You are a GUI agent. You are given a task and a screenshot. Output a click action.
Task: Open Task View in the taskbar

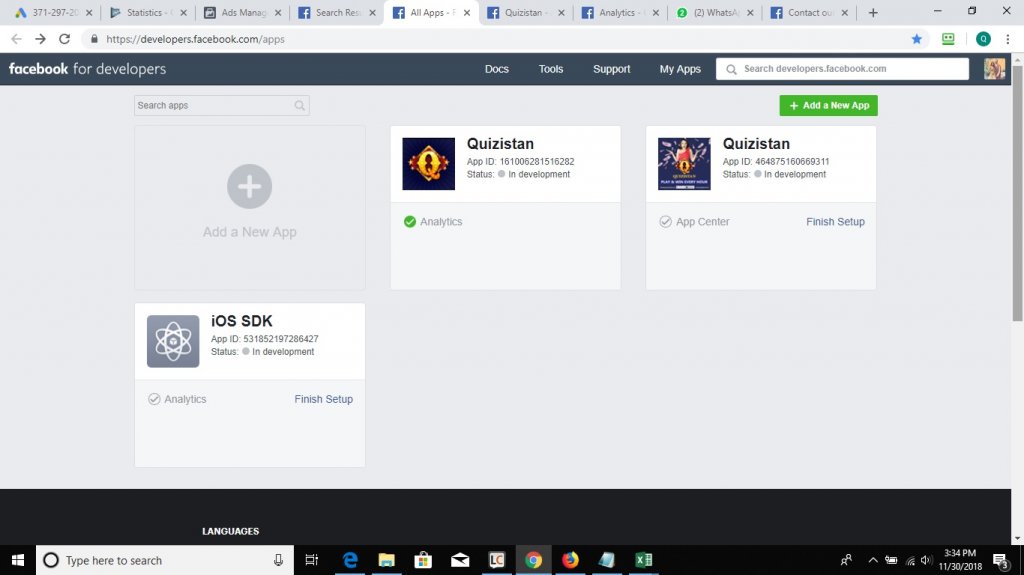[312, 560]
